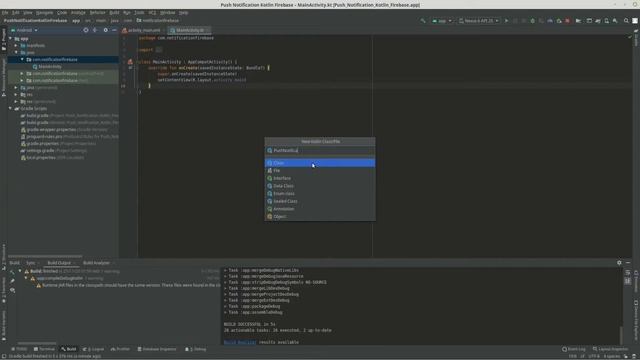
Task: Open Project panel gear settings
Action: (105, 30)
